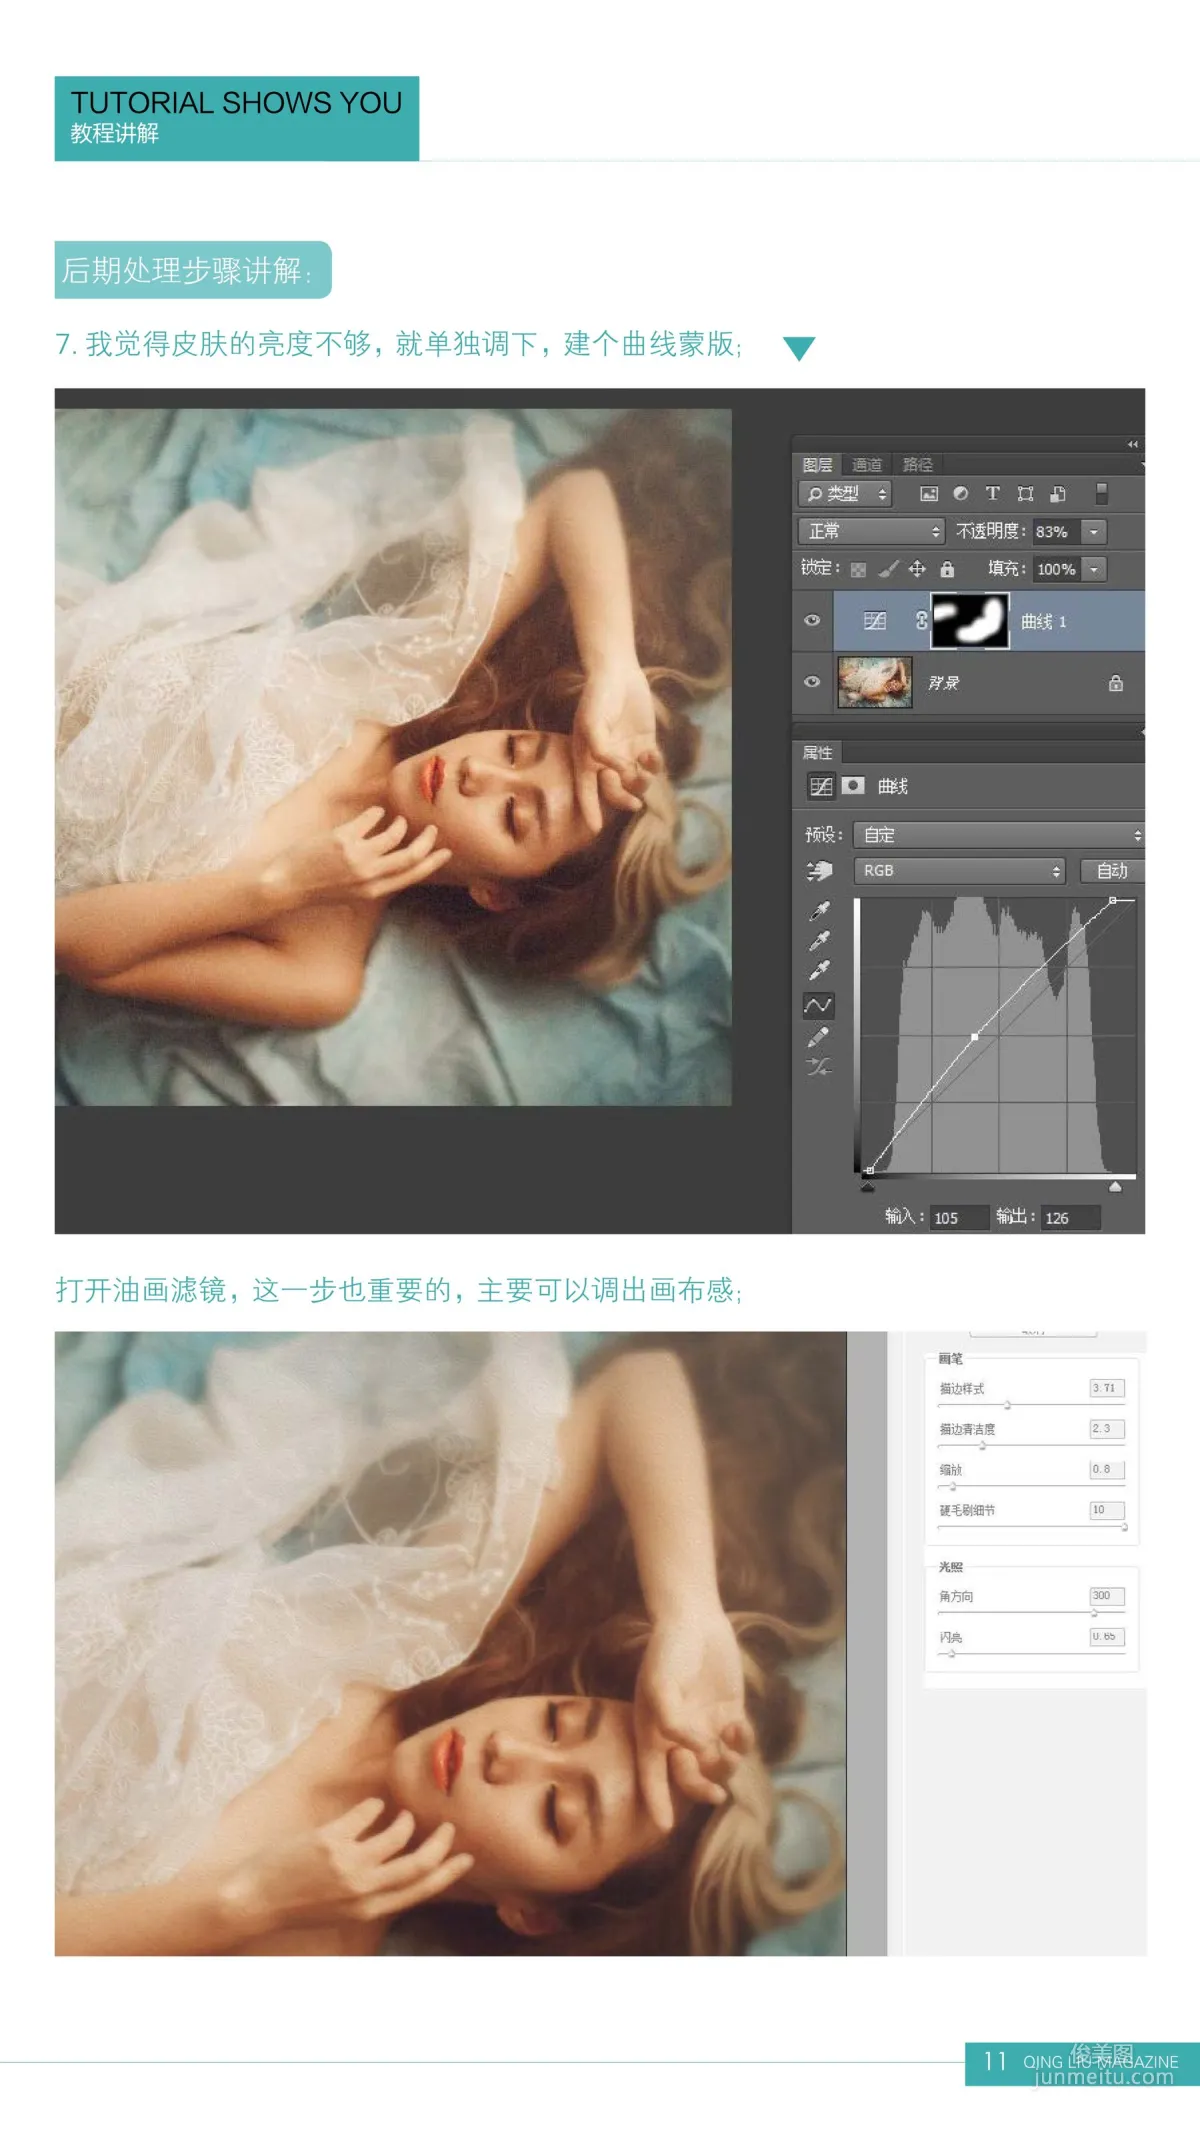Filter layers by smart object icon
1200x2133 pixels.
(x=1058, y=494)
